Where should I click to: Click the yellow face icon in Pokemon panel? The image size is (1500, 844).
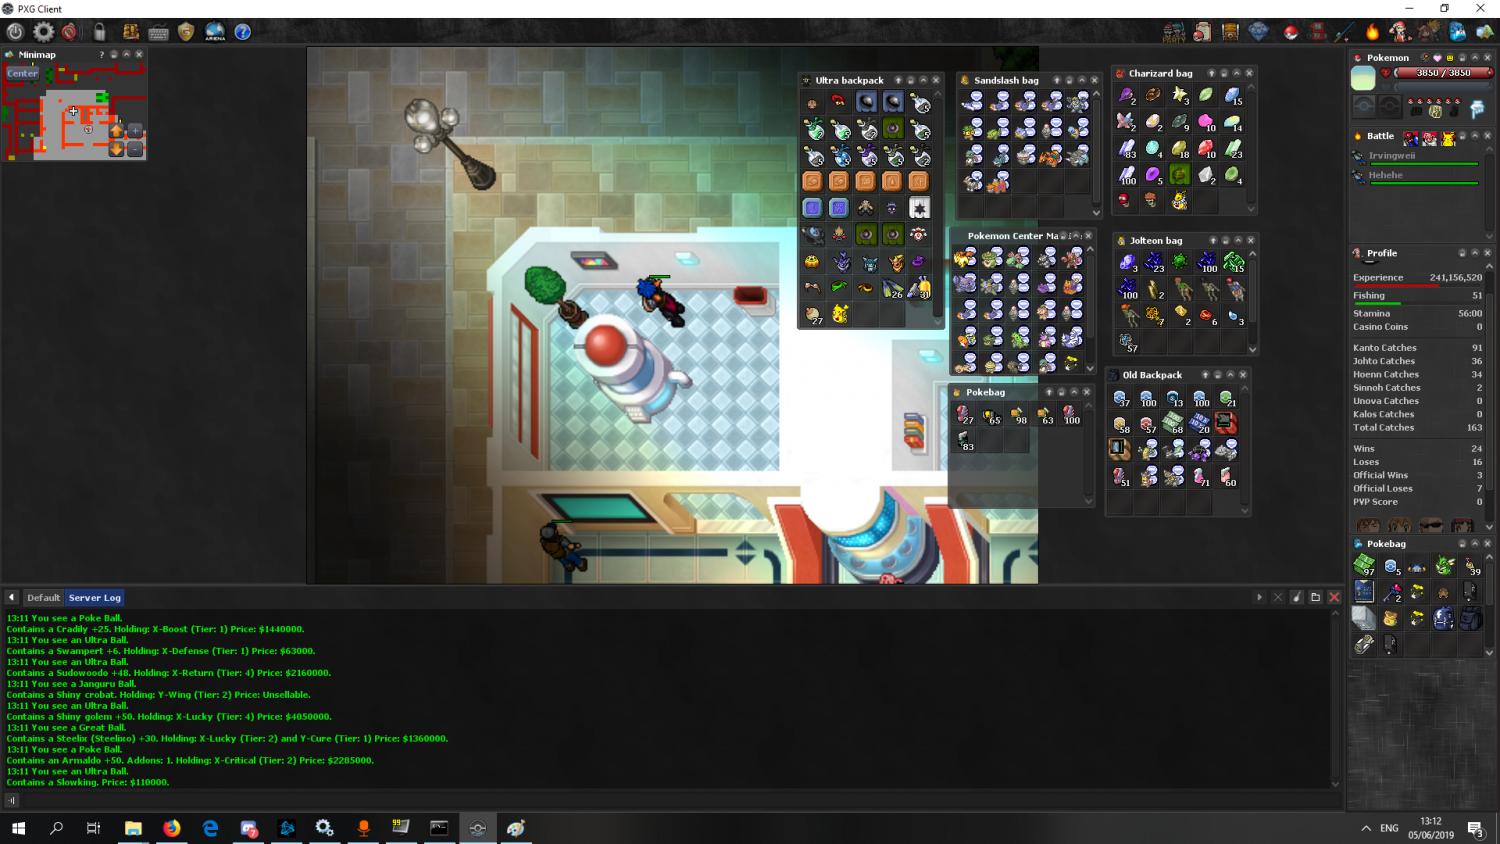(1450, 58)
